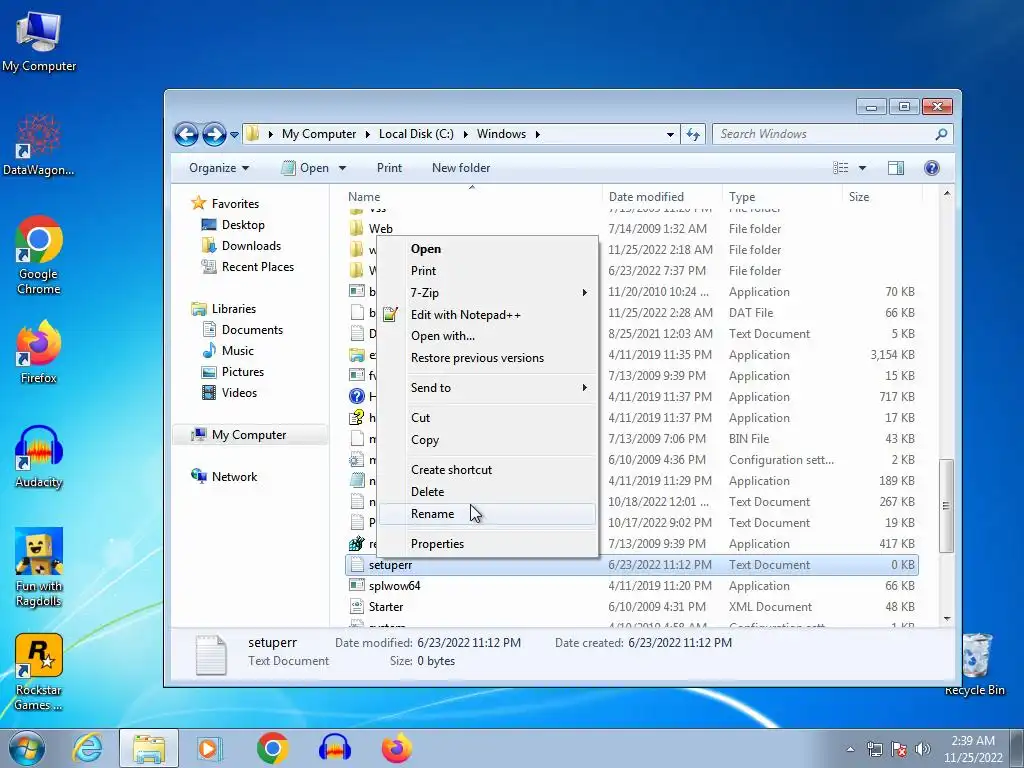Open Fun with Ragdolls desktop icon

39,567
